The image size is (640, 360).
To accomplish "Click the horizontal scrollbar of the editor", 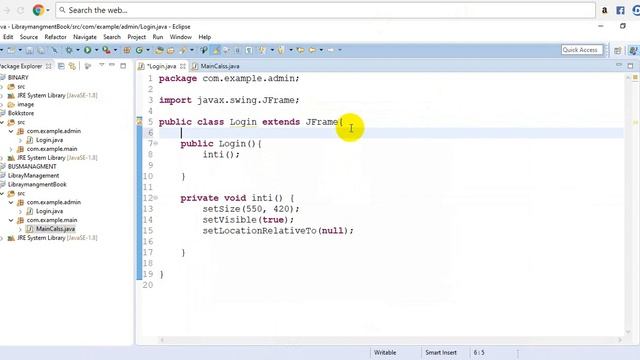I will pos(391,340).
